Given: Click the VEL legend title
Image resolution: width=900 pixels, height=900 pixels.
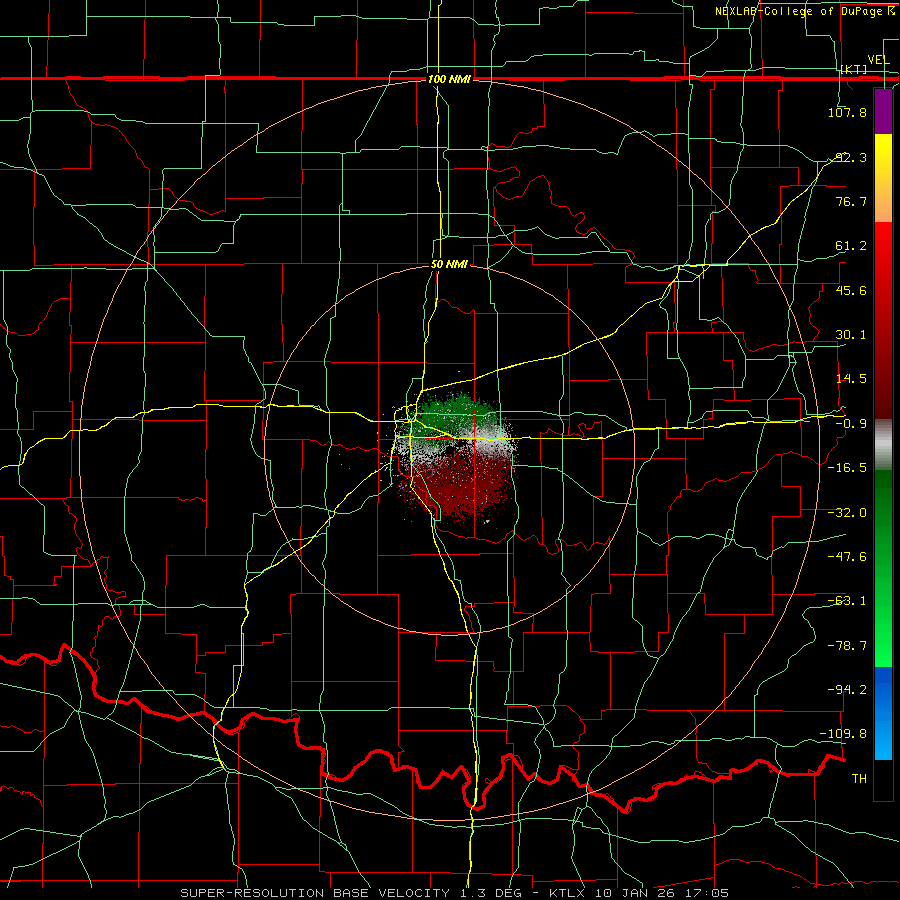Looking at the screenshot, I should click(x=878, y=60).
